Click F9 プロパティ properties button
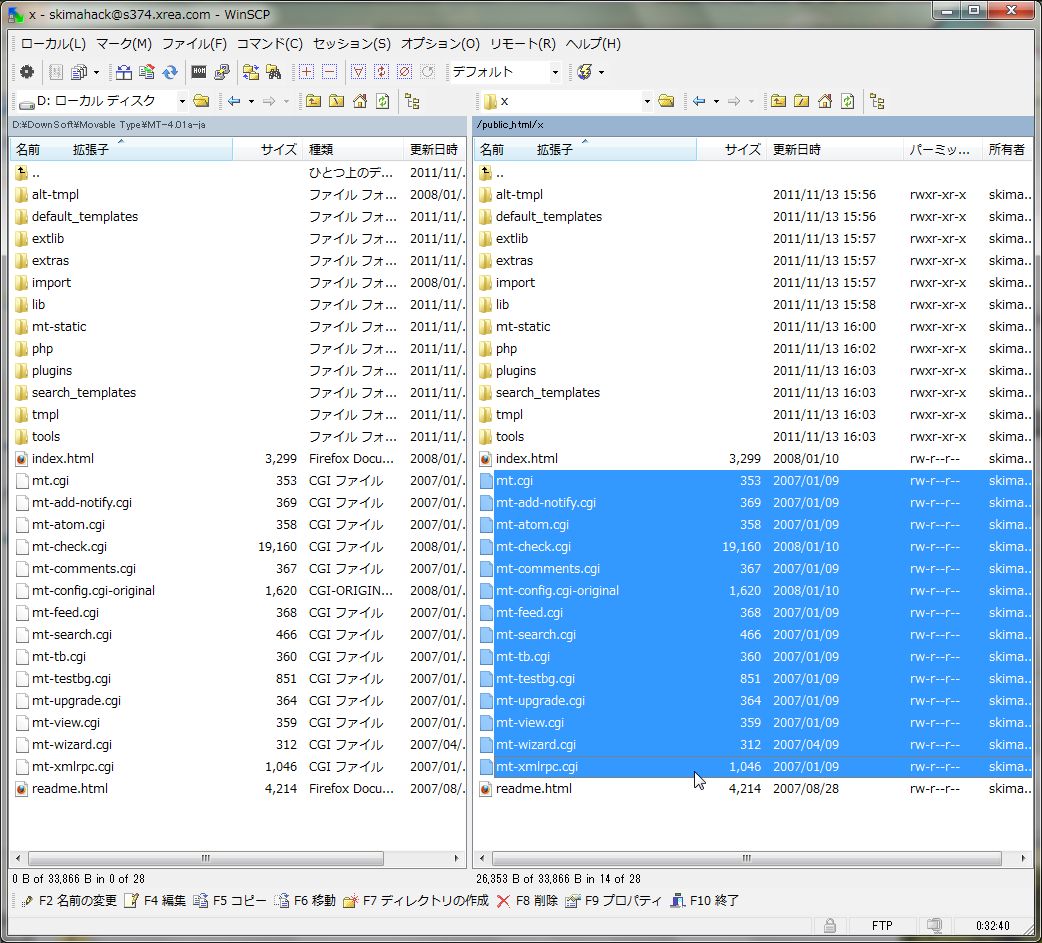Image resolution: width=1042 pixels, height=943 pixels. 613,900
